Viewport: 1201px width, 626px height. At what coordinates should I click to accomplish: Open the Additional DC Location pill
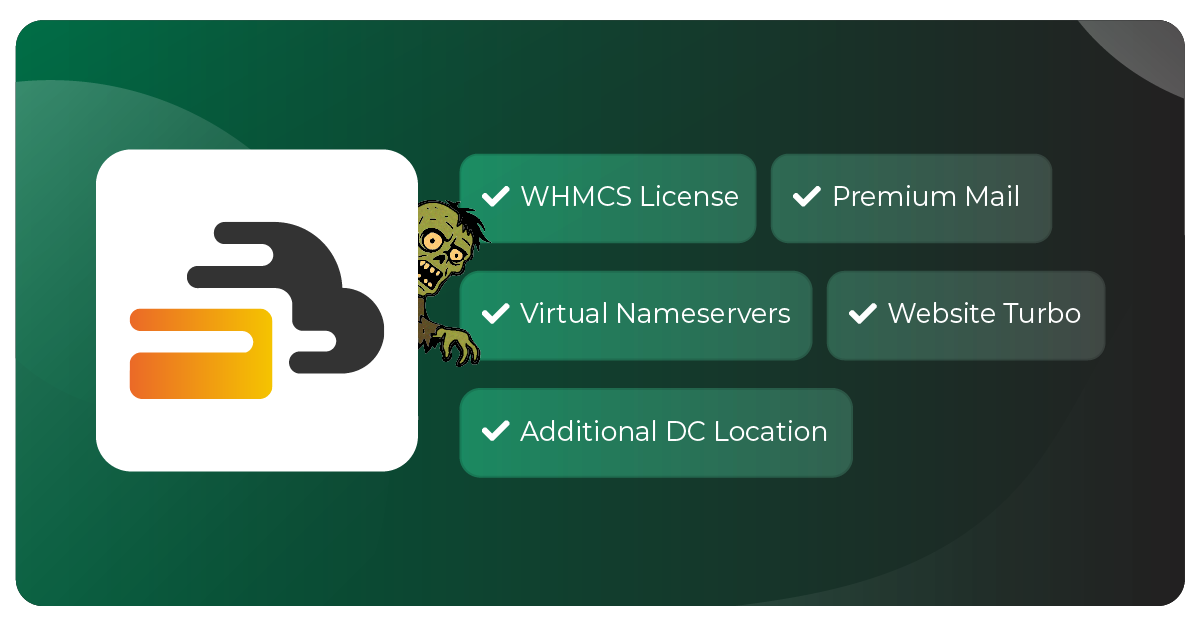pos(656,432)
